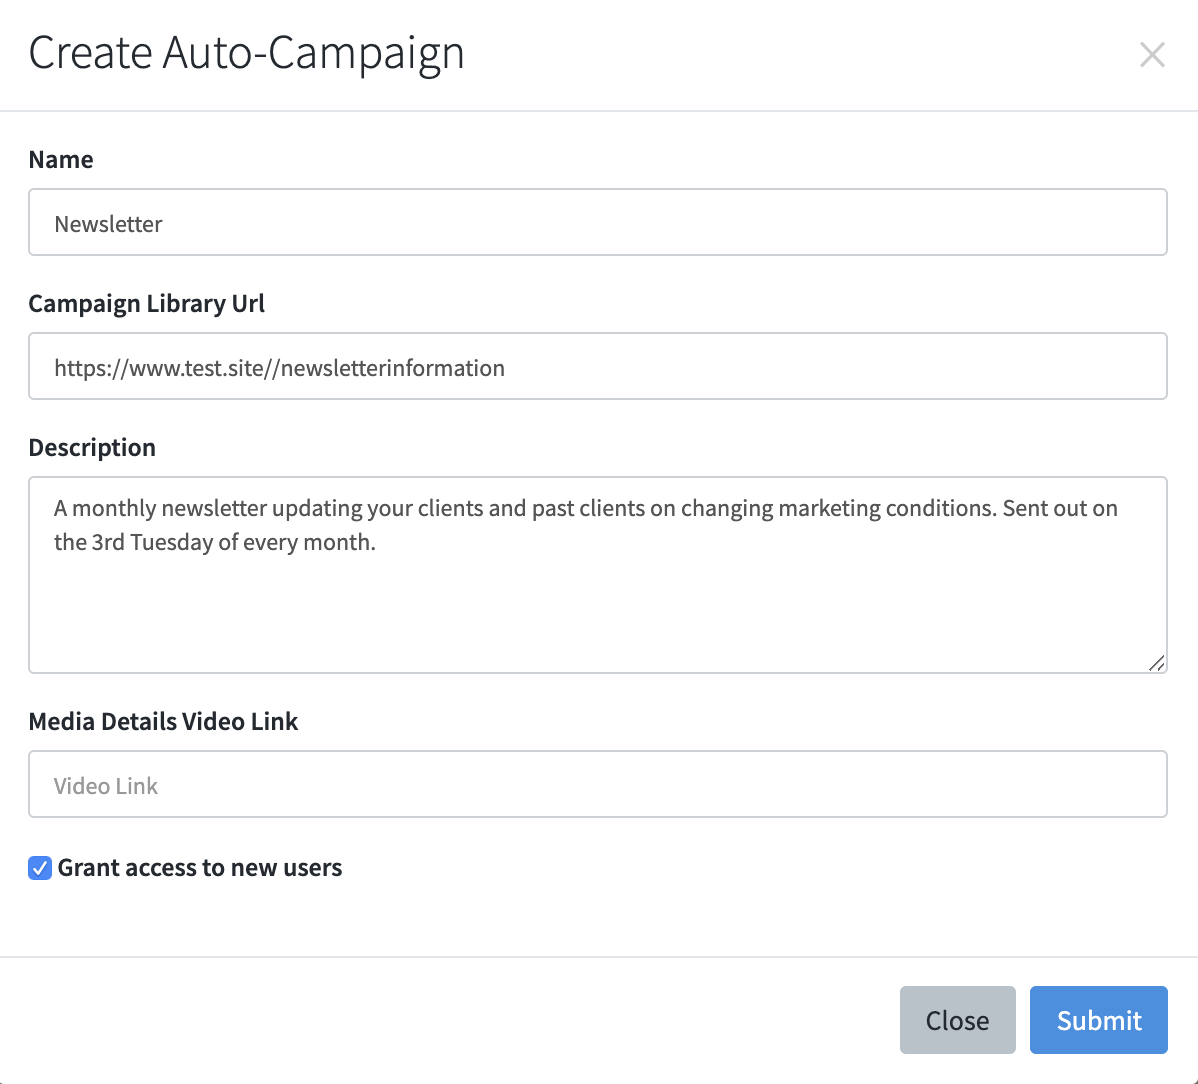1198x1084 pixels.
Task: Focus the Video Link input field
Action: point(598,784)
